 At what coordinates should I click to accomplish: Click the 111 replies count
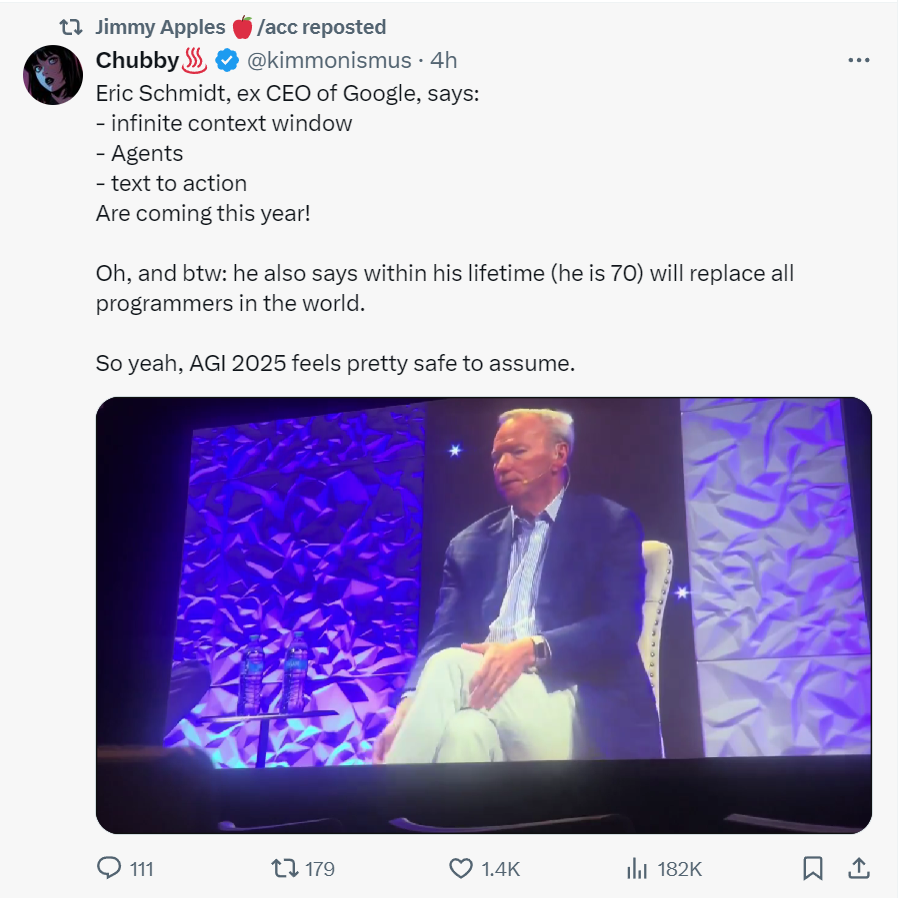tap(142, 869)
